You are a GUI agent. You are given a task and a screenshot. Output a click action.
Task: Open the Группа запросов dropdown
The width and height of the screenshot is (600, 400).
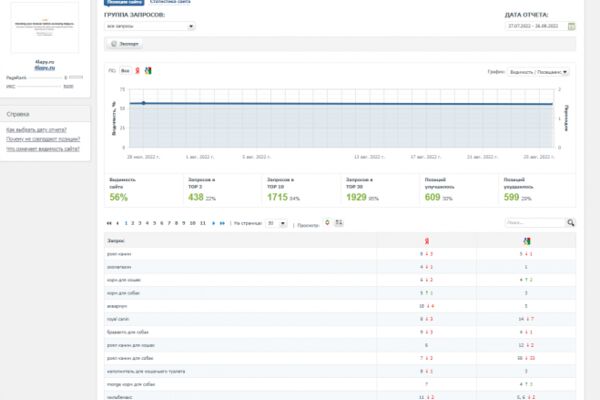tap(150, 26)
